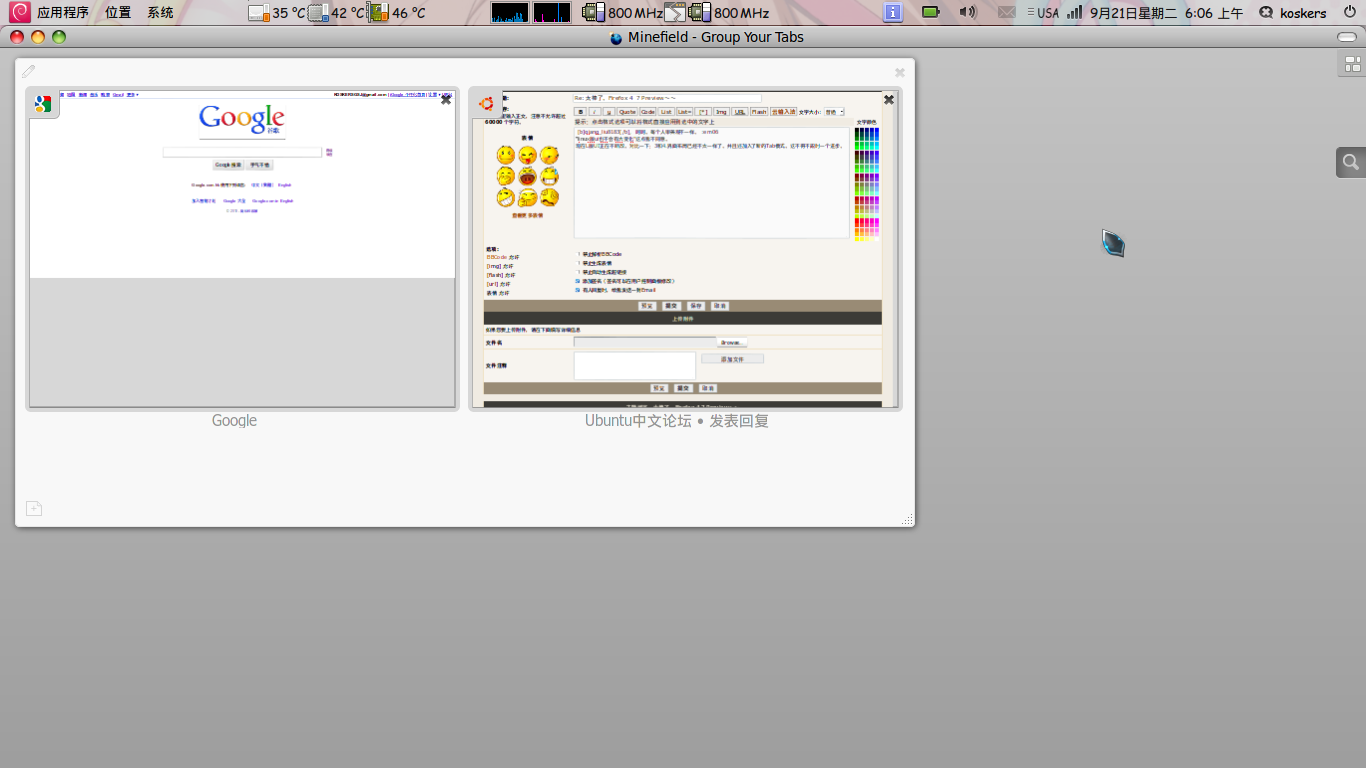The width and height of the screenshot is (1366, 768).
Task: Add a new tab to the group
Action: pyautogui.click(x=34, y=508)
